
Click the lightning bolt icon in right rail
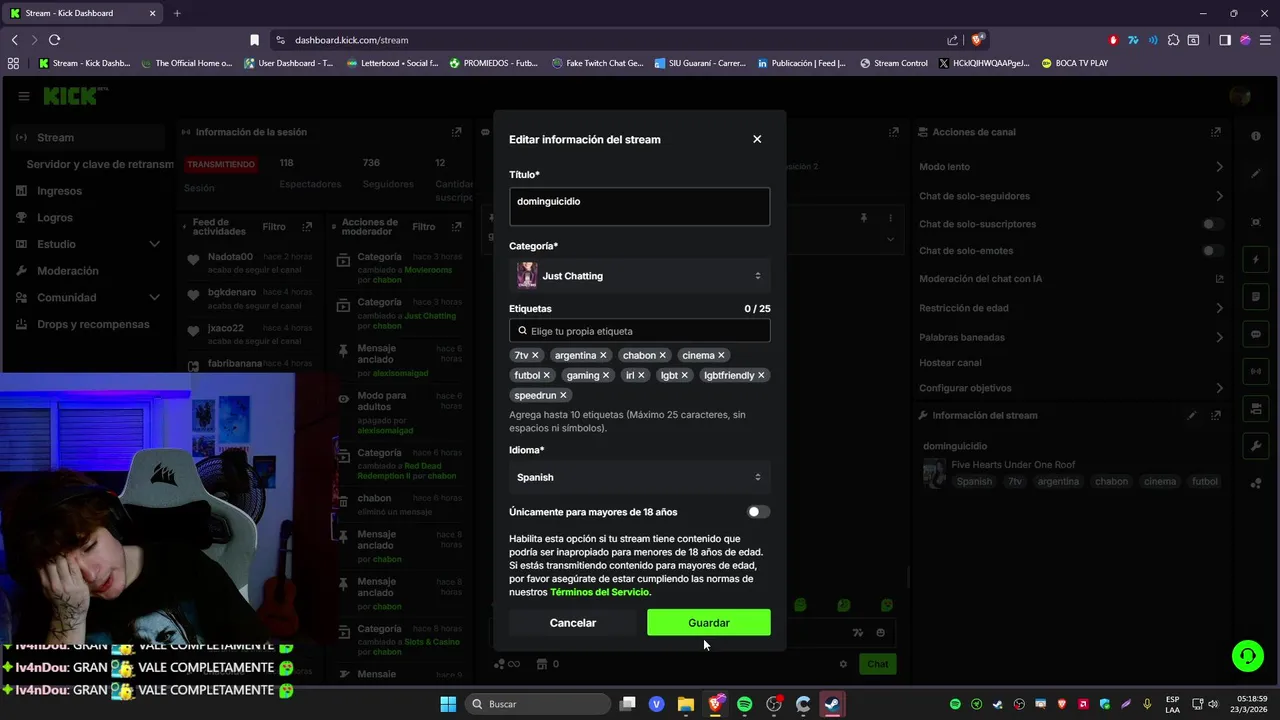[1256, 260]
